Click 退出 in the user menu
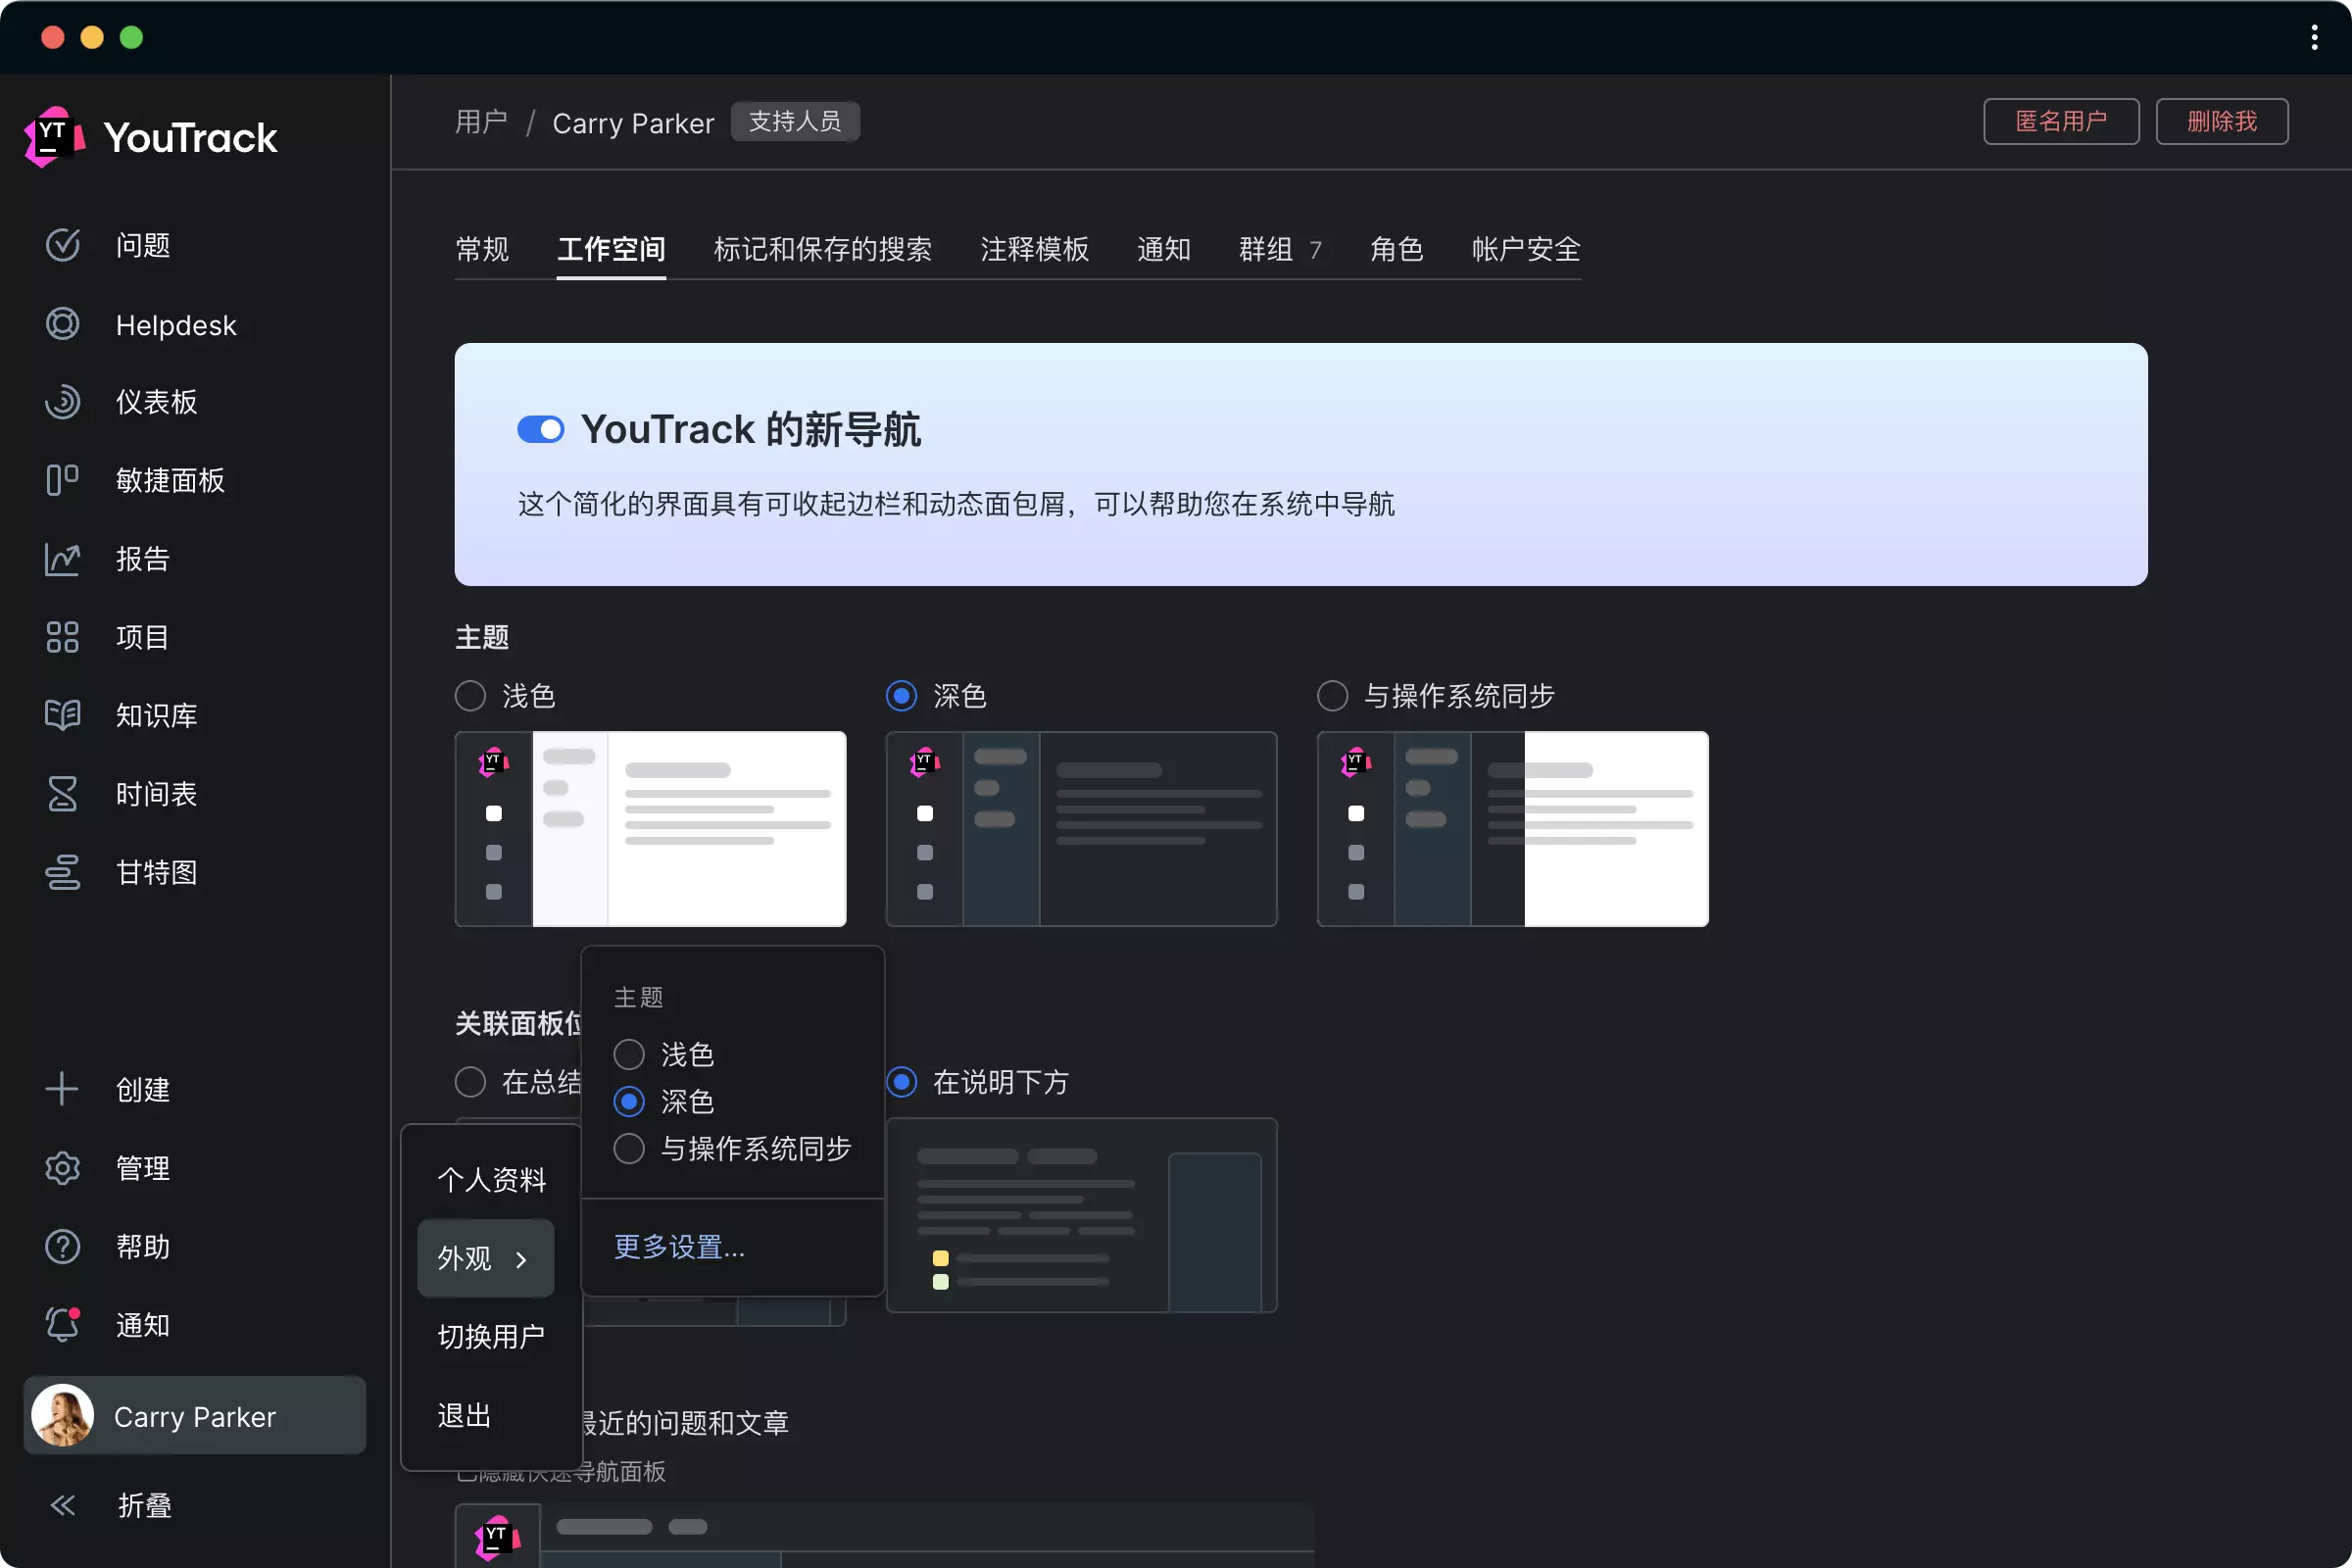2352x1568 pixels. pos(463,1414)
